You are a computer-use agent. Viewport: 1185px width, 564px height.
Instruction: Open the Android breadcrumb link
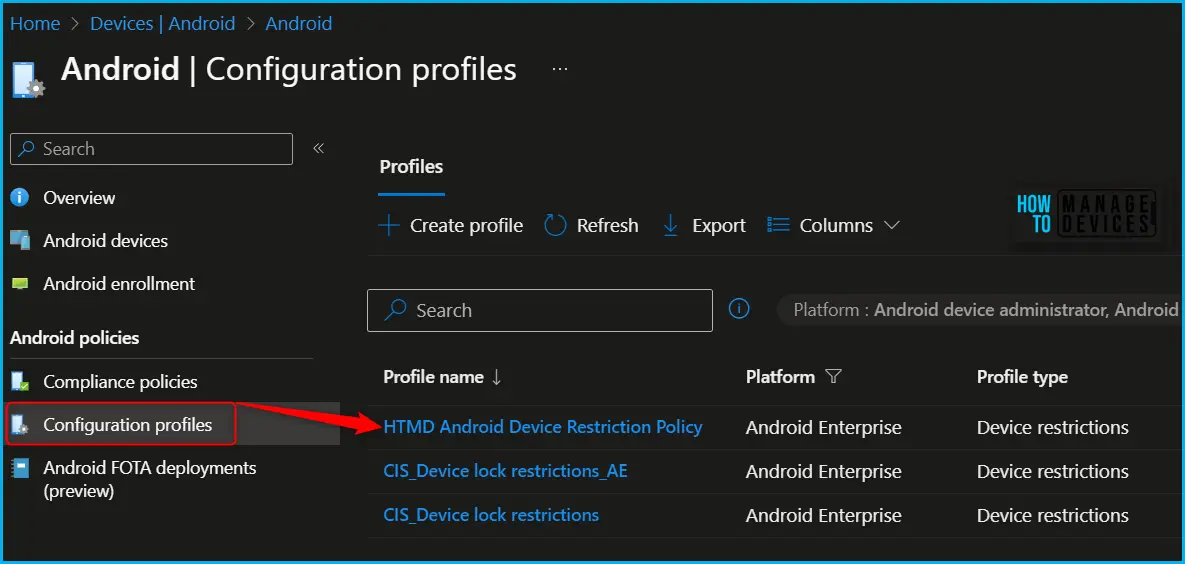[x=299, y=23]
